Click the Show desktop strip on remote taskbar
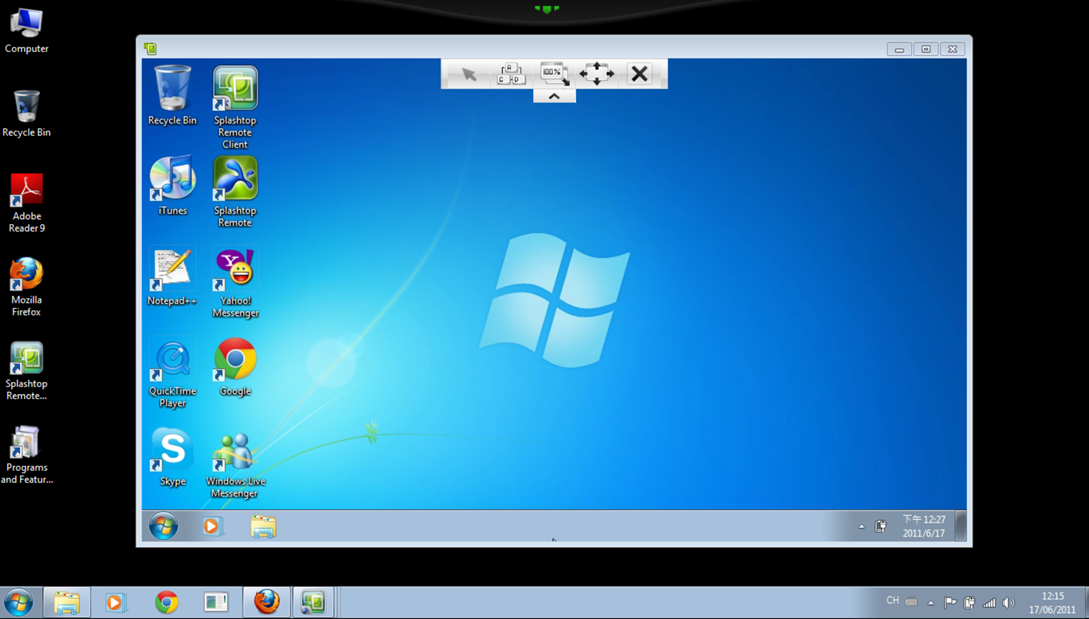Viewport: 1089px width, 619px height. pyautogui.click(x=961, y=526)
